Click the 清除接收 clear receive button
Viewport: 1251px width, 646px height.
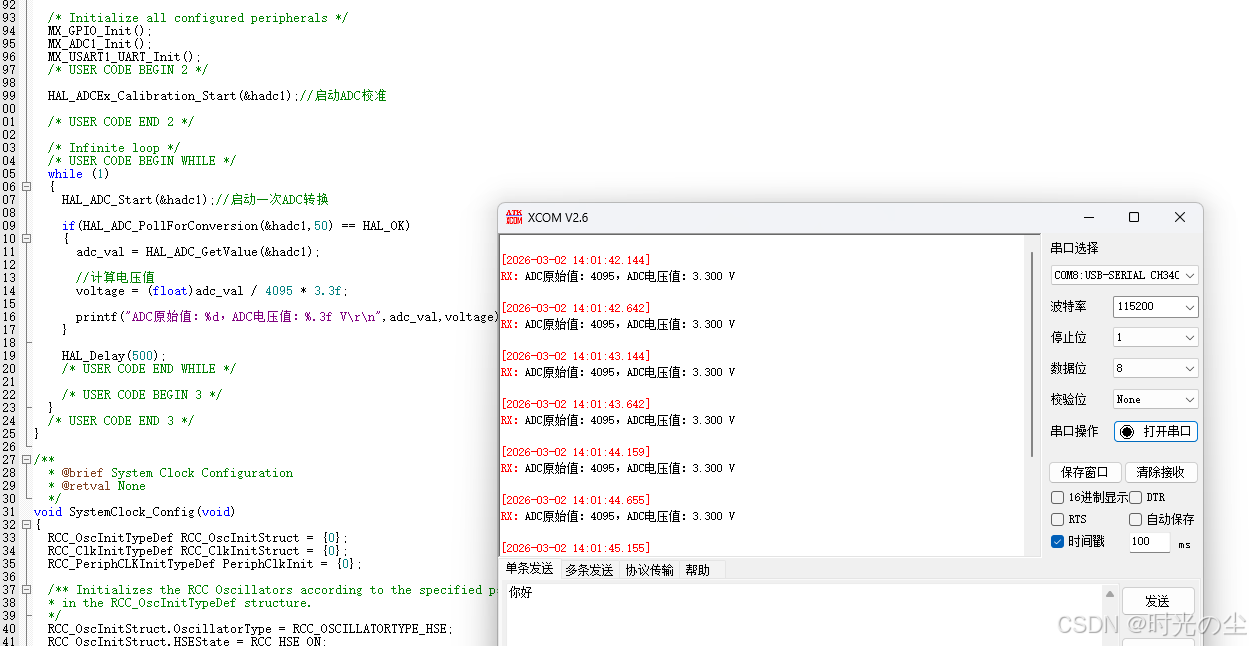click(x=1161, y=472)
